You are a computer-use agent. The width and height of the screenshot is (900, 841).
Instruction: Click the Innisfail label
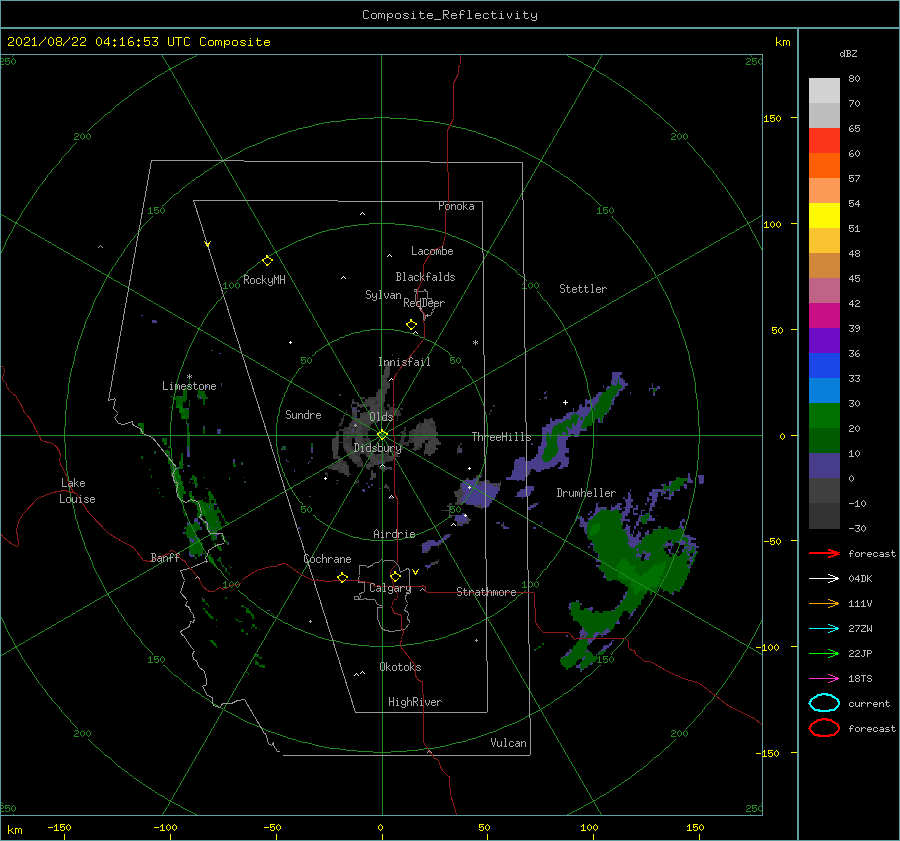pos(404,362)
